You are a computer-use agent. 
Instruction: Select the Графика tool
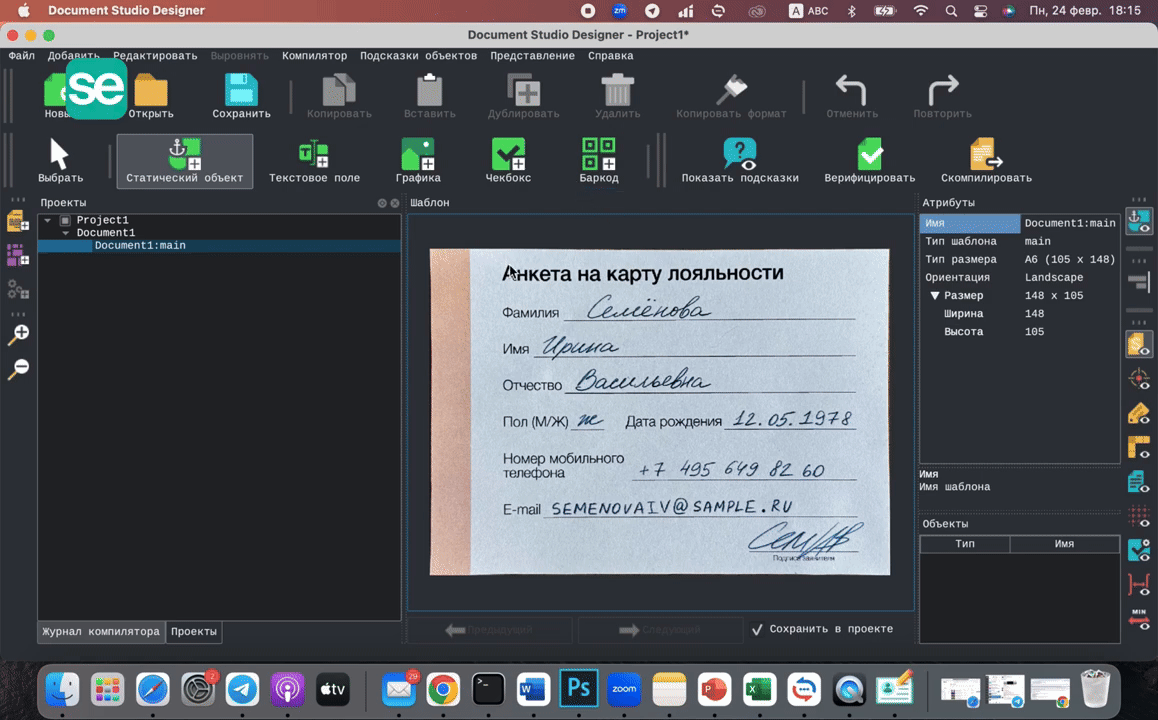point(418,160)
